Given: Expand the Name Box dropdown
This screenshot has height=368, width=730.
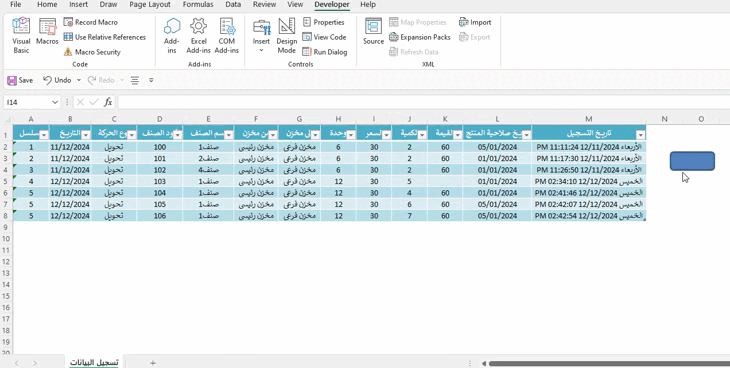Looking at the screenshot, I should pos(55,102).
